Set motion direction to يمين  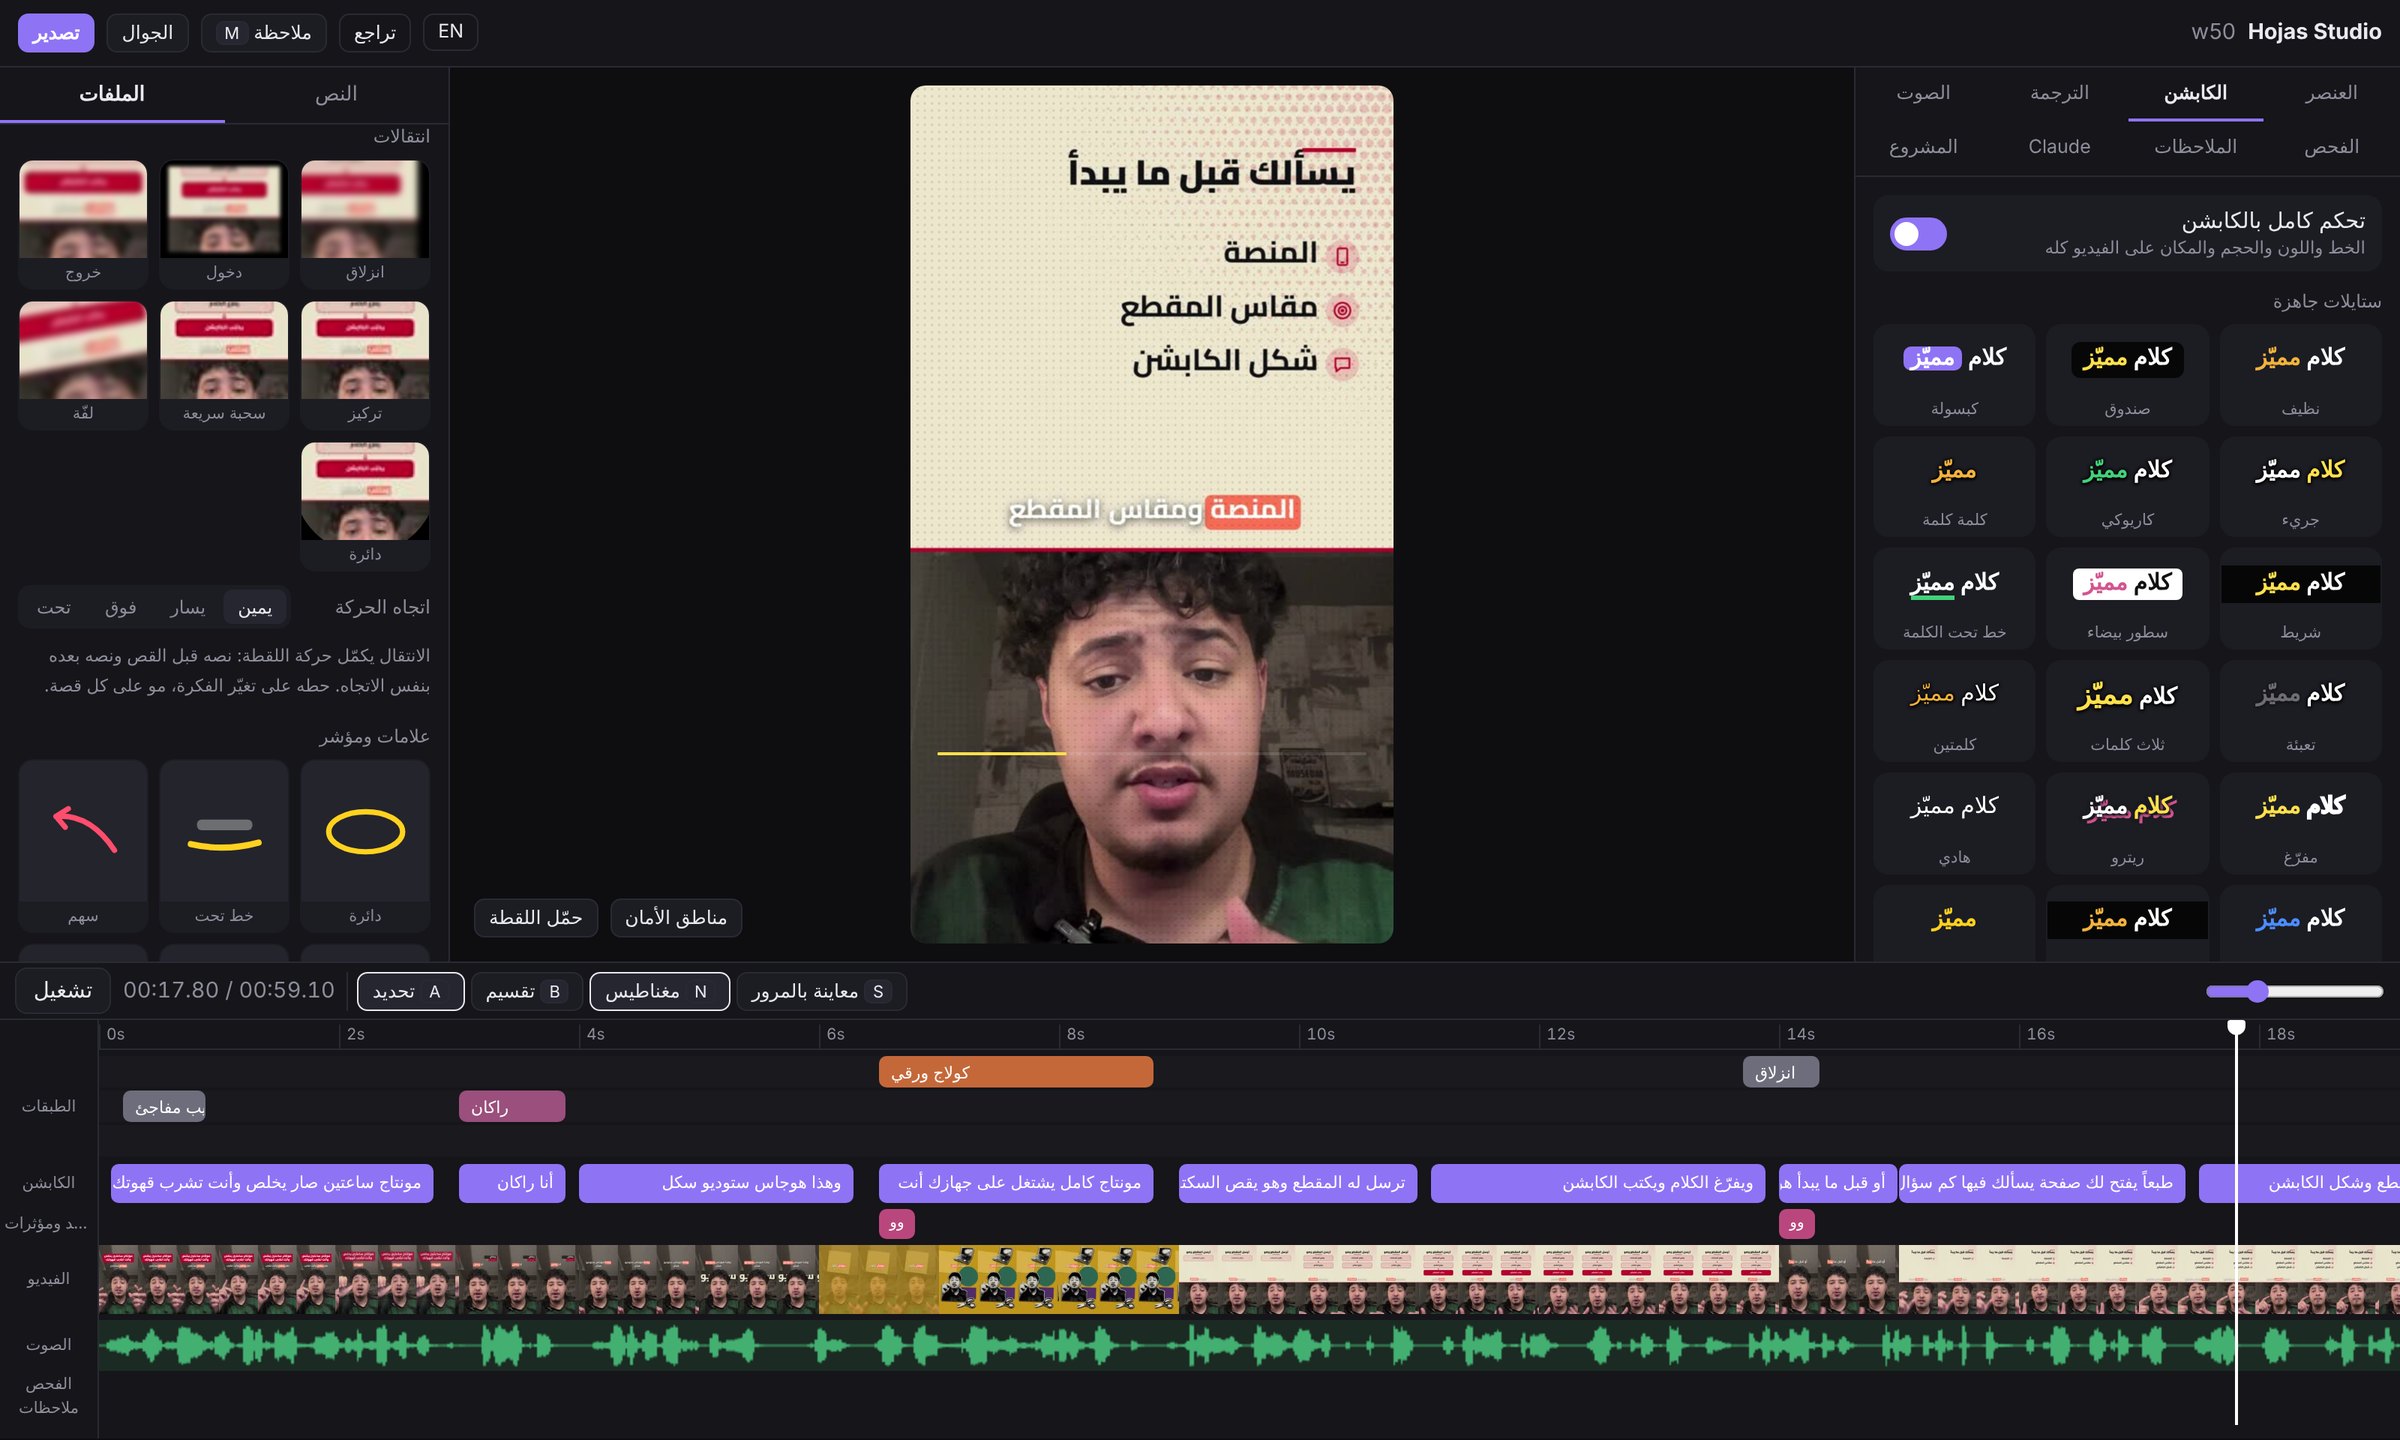(255, 607)
